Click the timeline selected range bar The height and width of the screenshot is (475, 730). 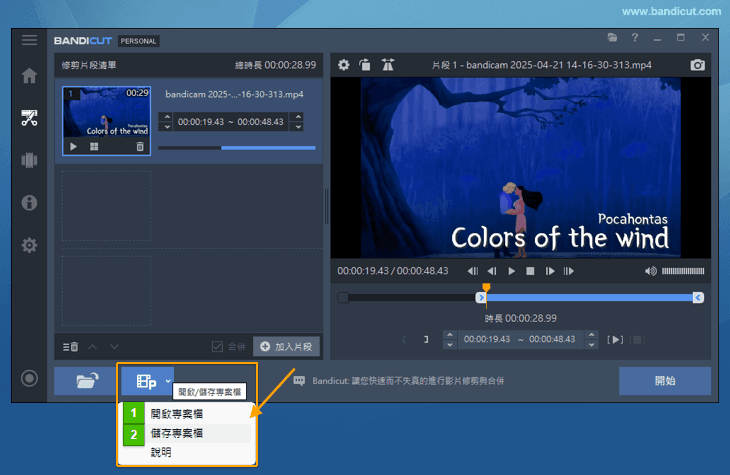(589, 298)
